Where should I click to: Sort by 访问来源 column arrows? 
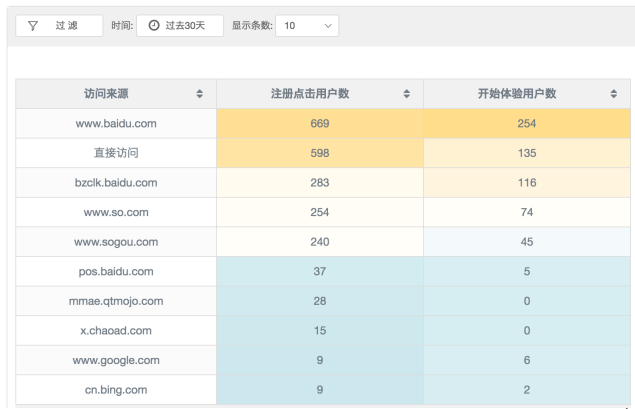point(199,94)
